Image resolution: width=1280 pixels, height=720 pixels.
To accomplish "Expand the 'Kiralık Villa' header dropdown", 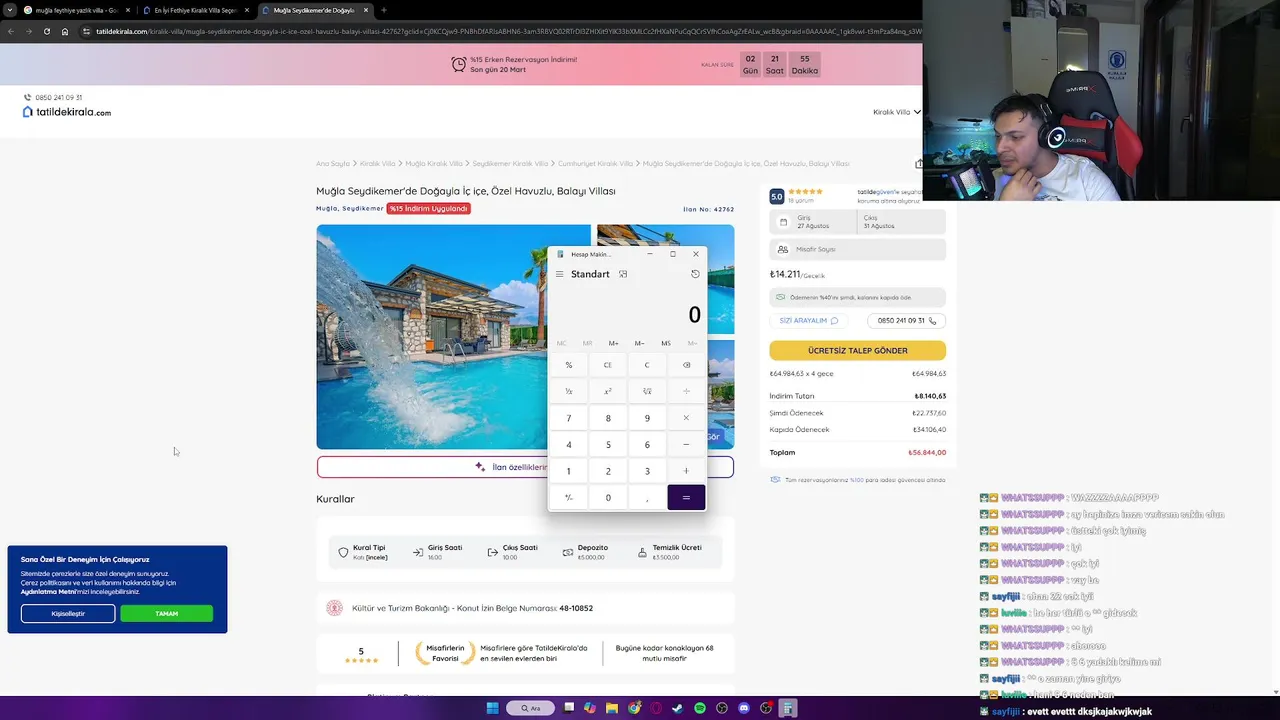I will click(x=896, y=112).
